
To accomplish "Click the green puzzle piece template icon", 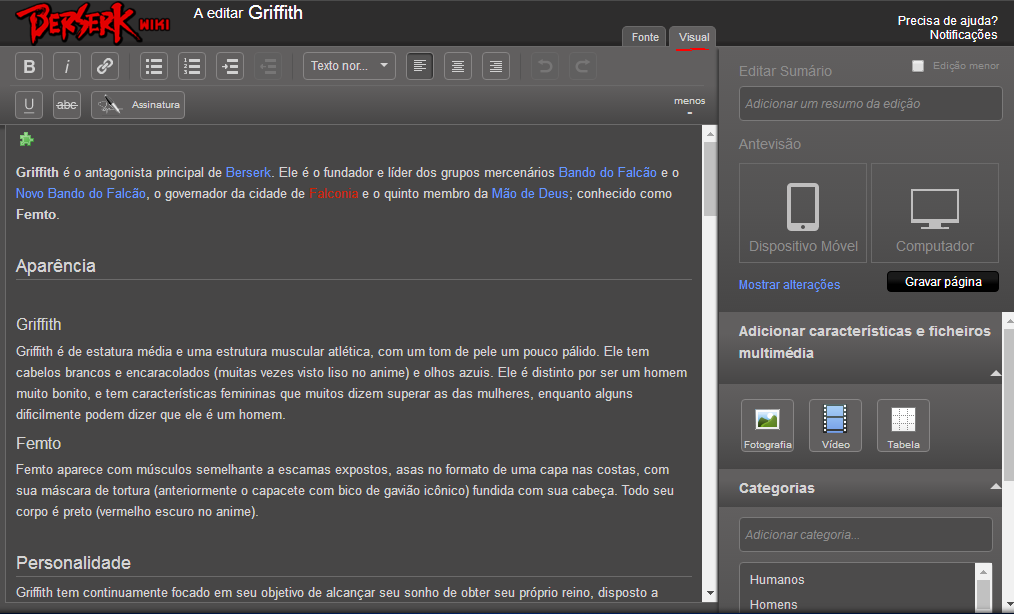I will (27, 139).
